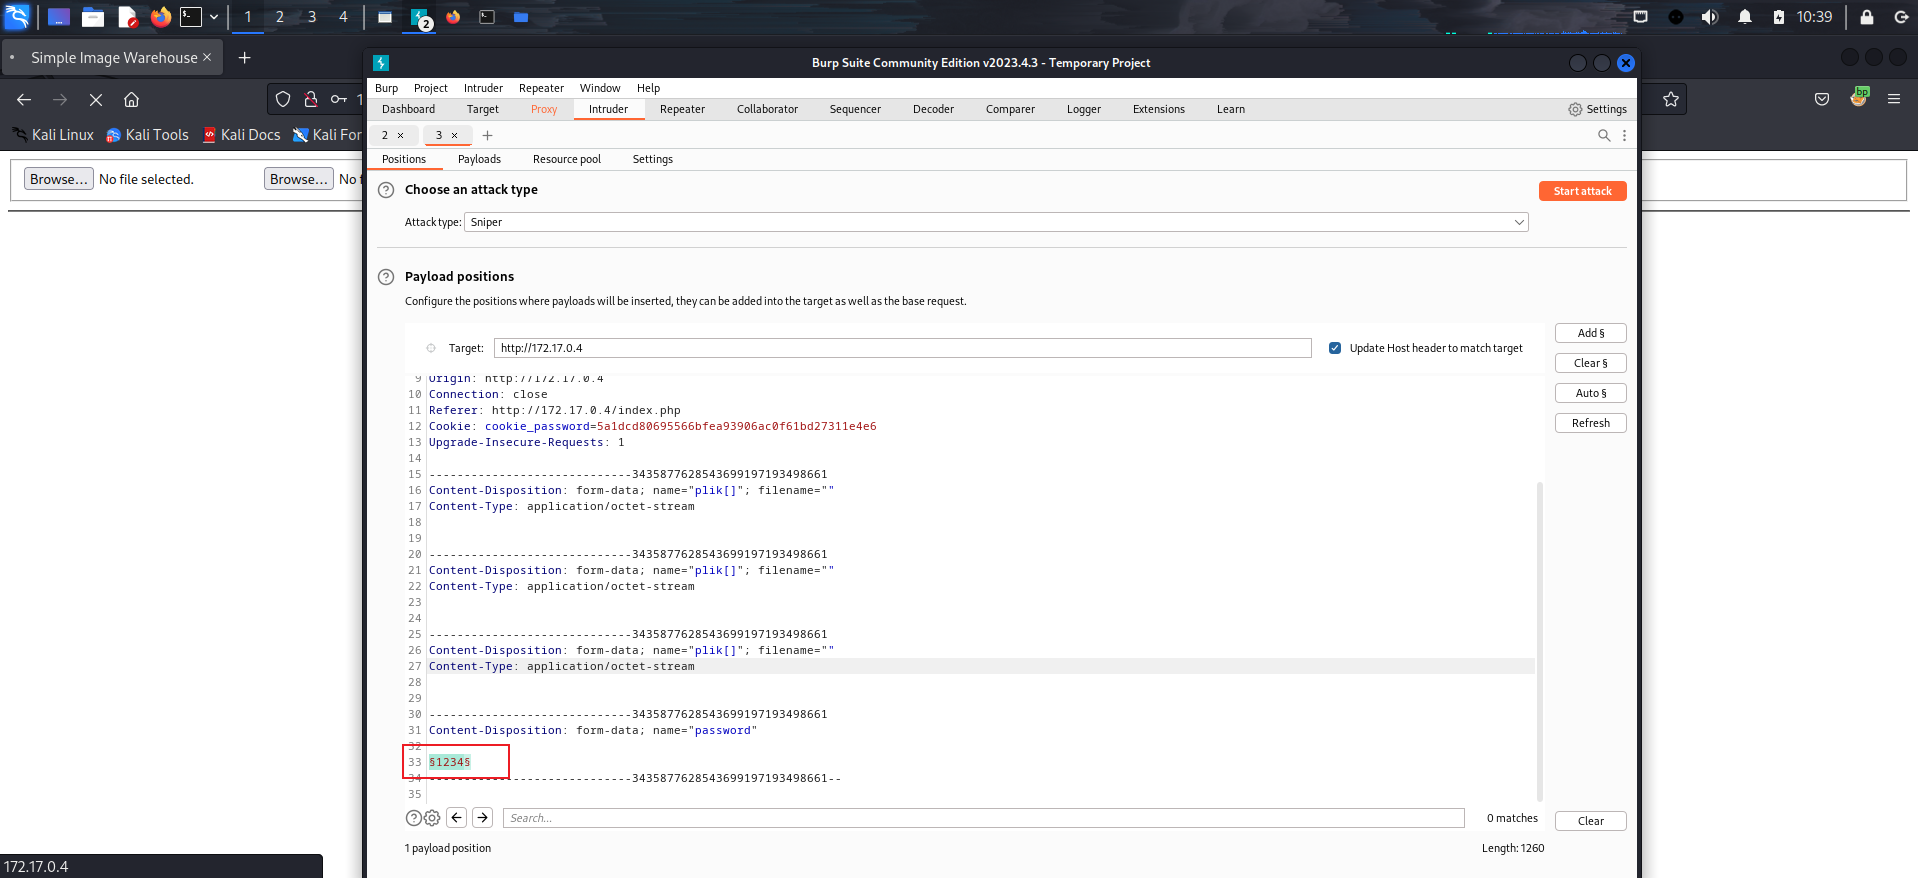Open notifications bell icon
This screenshot has width=1918, height=878.
click(x=1745, y=17)
